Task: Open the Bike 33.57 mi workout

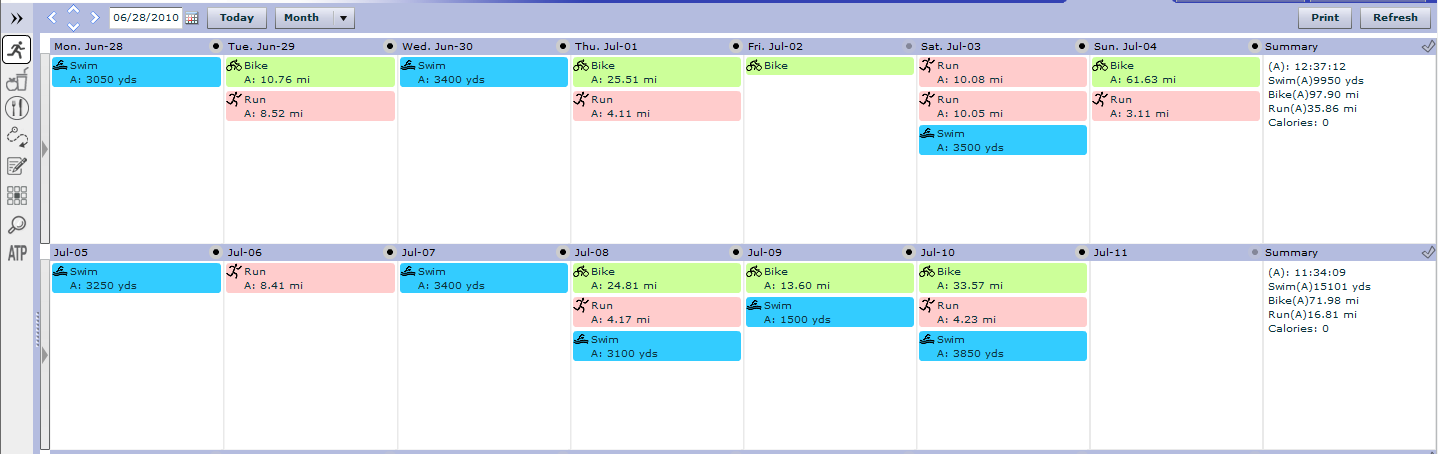Action: point(1002,278)
